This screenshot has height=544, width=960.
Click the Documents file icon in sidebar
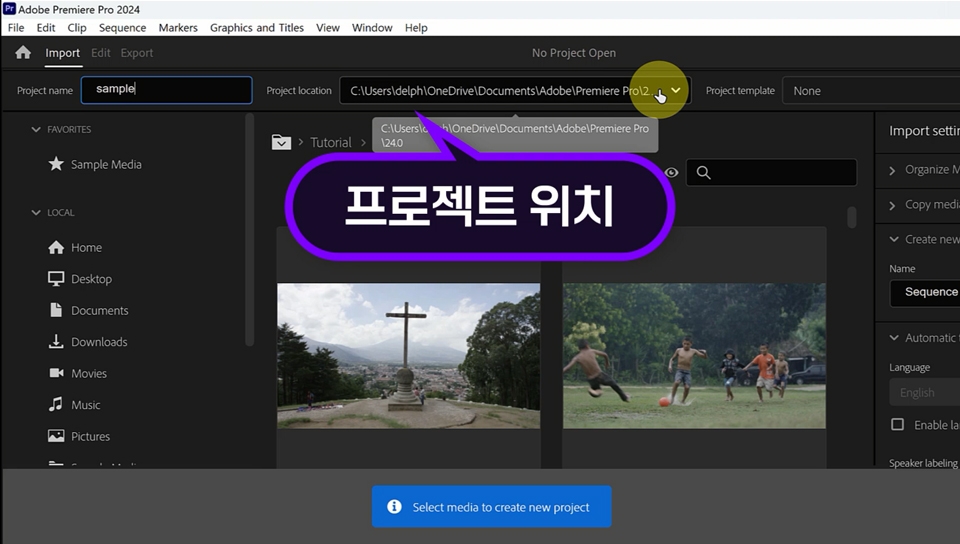(x=56, y=310)
